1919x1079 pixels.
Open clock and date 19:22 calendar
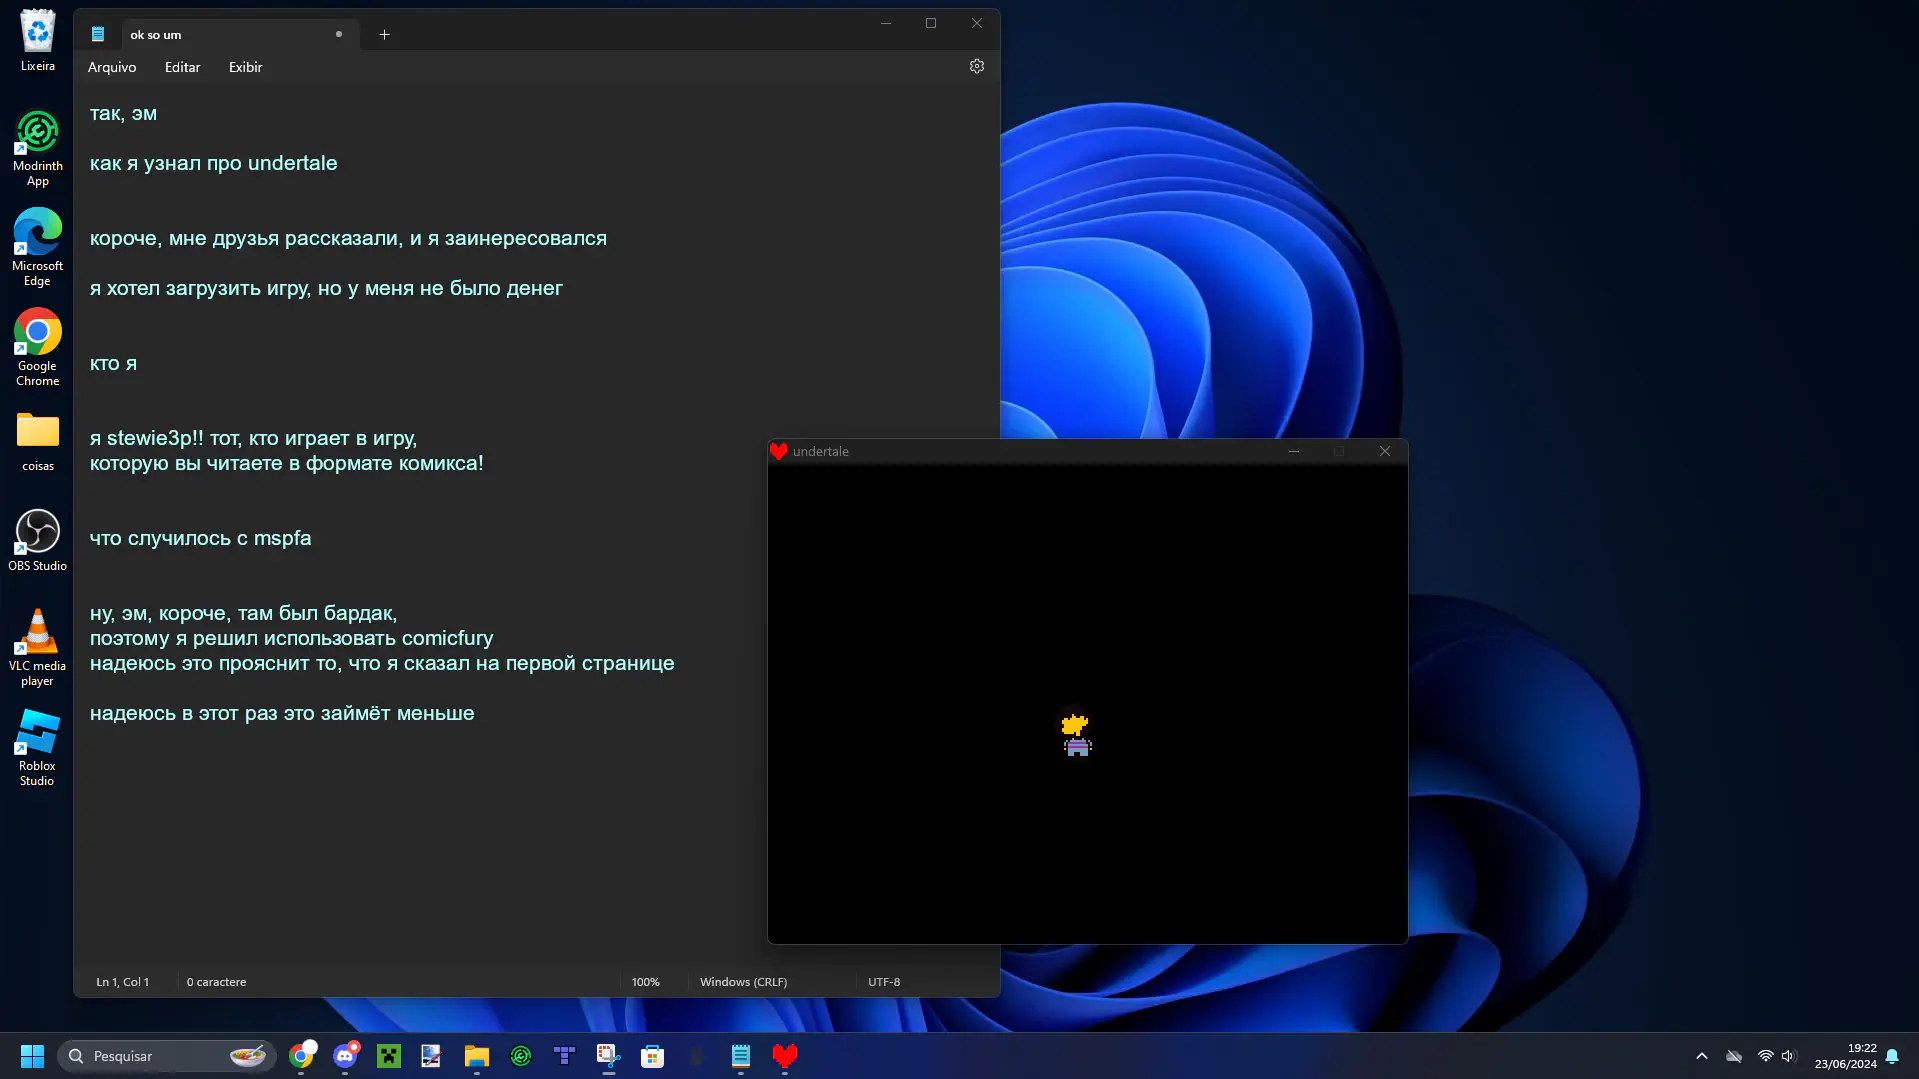[x=1846, y=1056]
